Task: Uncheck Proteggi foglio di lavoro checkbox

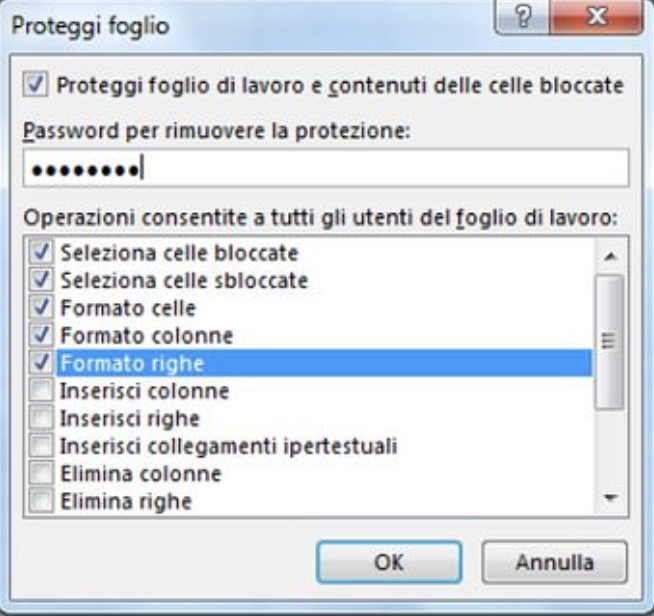Action: 35,85
